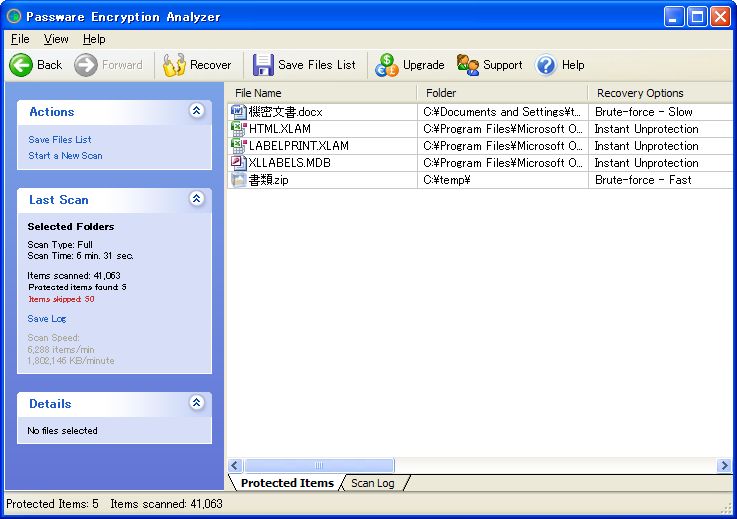The image size is (737, 519).
Task: Click the Word document icon for 機密文書.docx
Action: (x=238, y=112)
